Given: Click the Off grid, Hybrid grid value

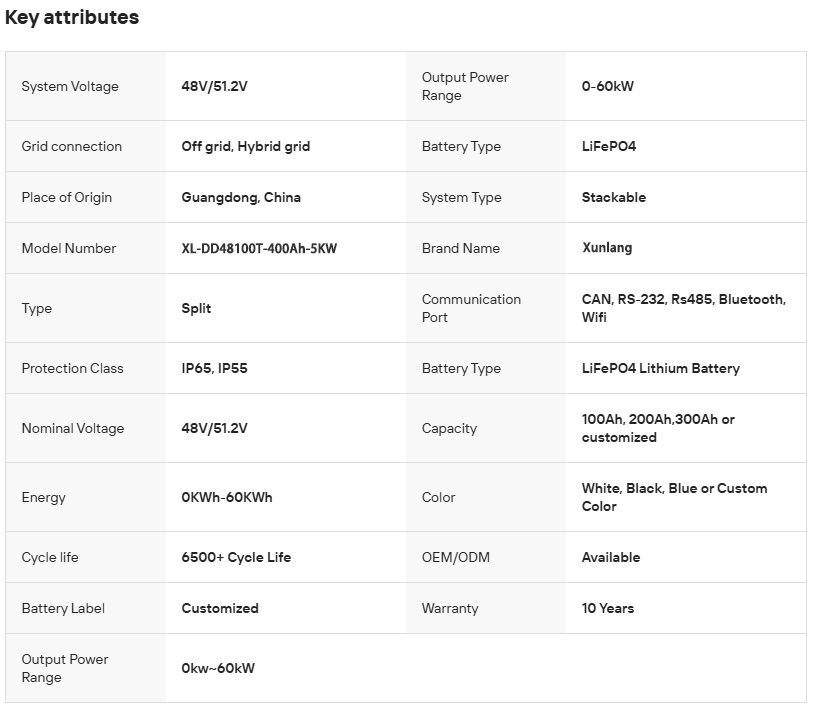Looking at the screenshot, I should click(x=245, y=146).
